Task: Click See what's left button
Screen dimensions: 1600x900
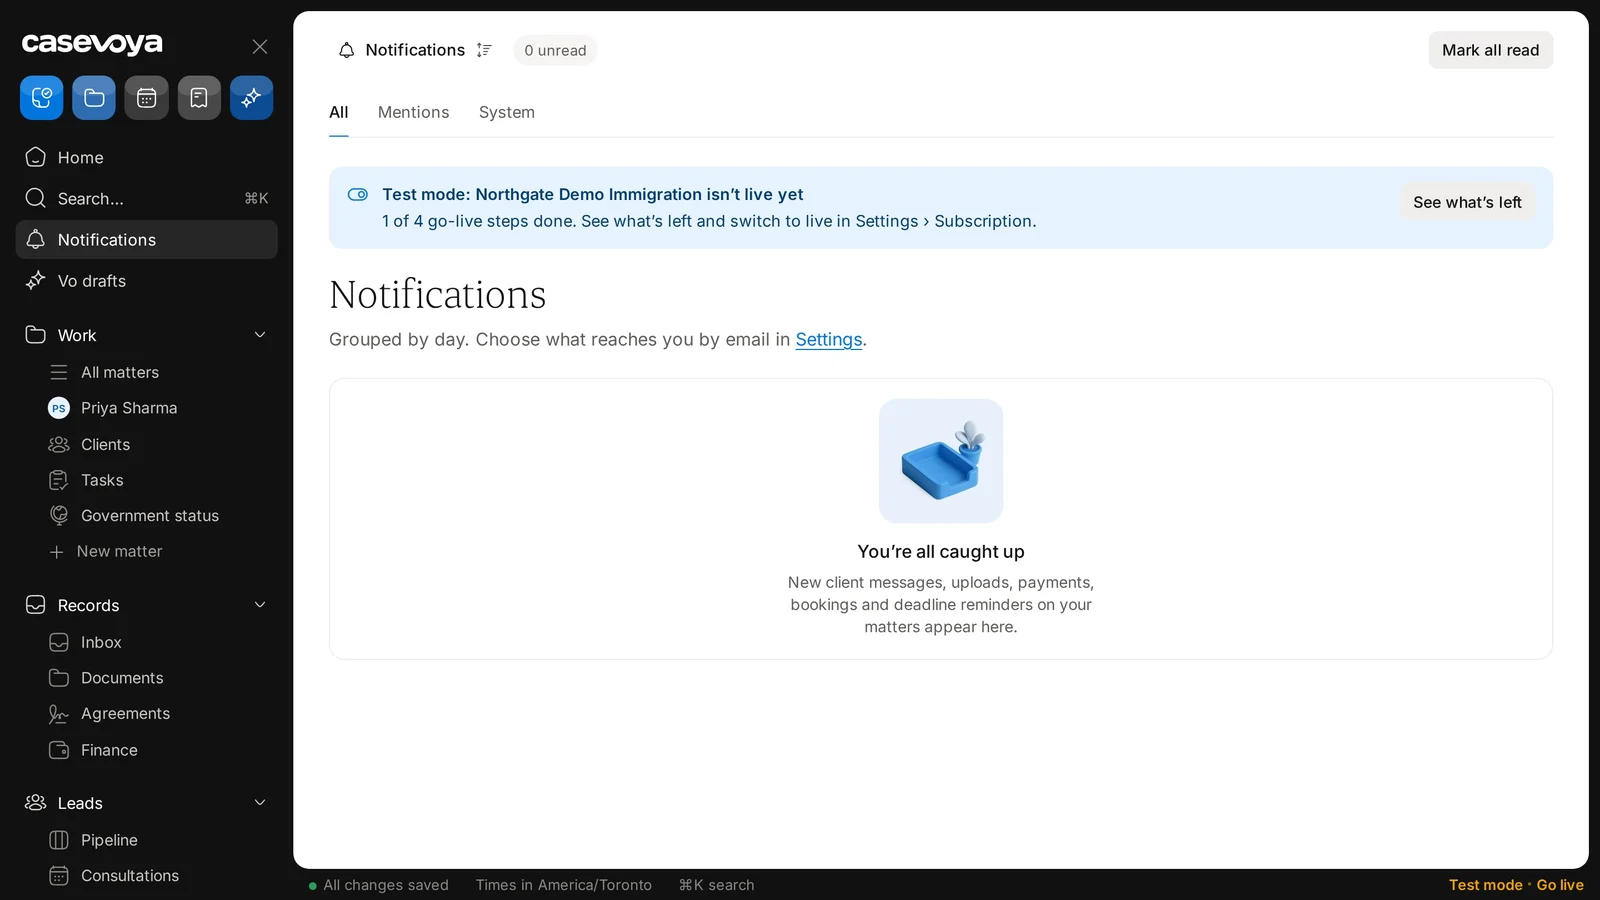Action: pyautogui.click(x=1467, y=202)
